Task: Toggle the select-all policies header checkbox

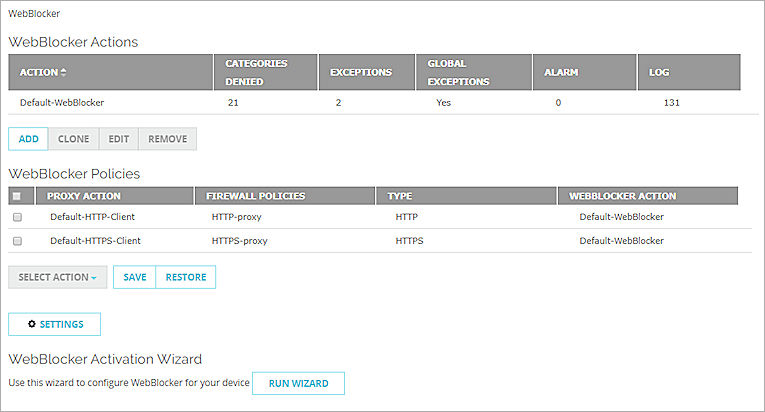Action: pos(17,196)
